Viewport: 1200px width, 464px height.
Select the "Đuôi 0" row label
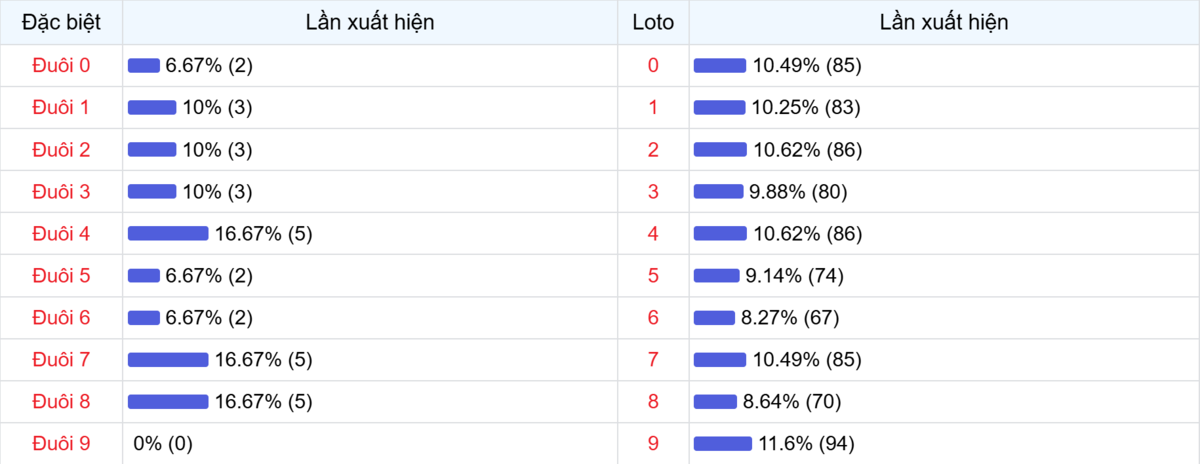(61, 65)
